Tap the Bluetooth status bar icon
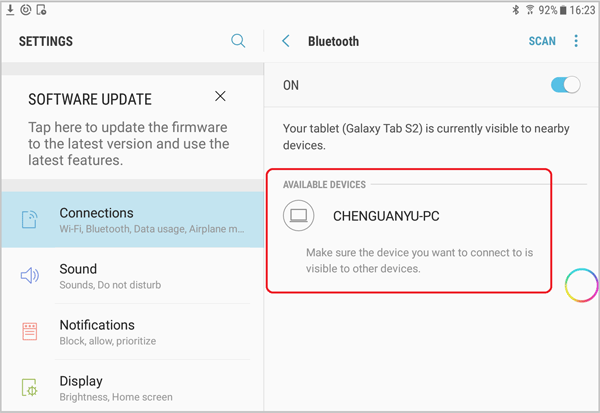The height and width of the screenshot is (413, 600). tap(516, 10)
